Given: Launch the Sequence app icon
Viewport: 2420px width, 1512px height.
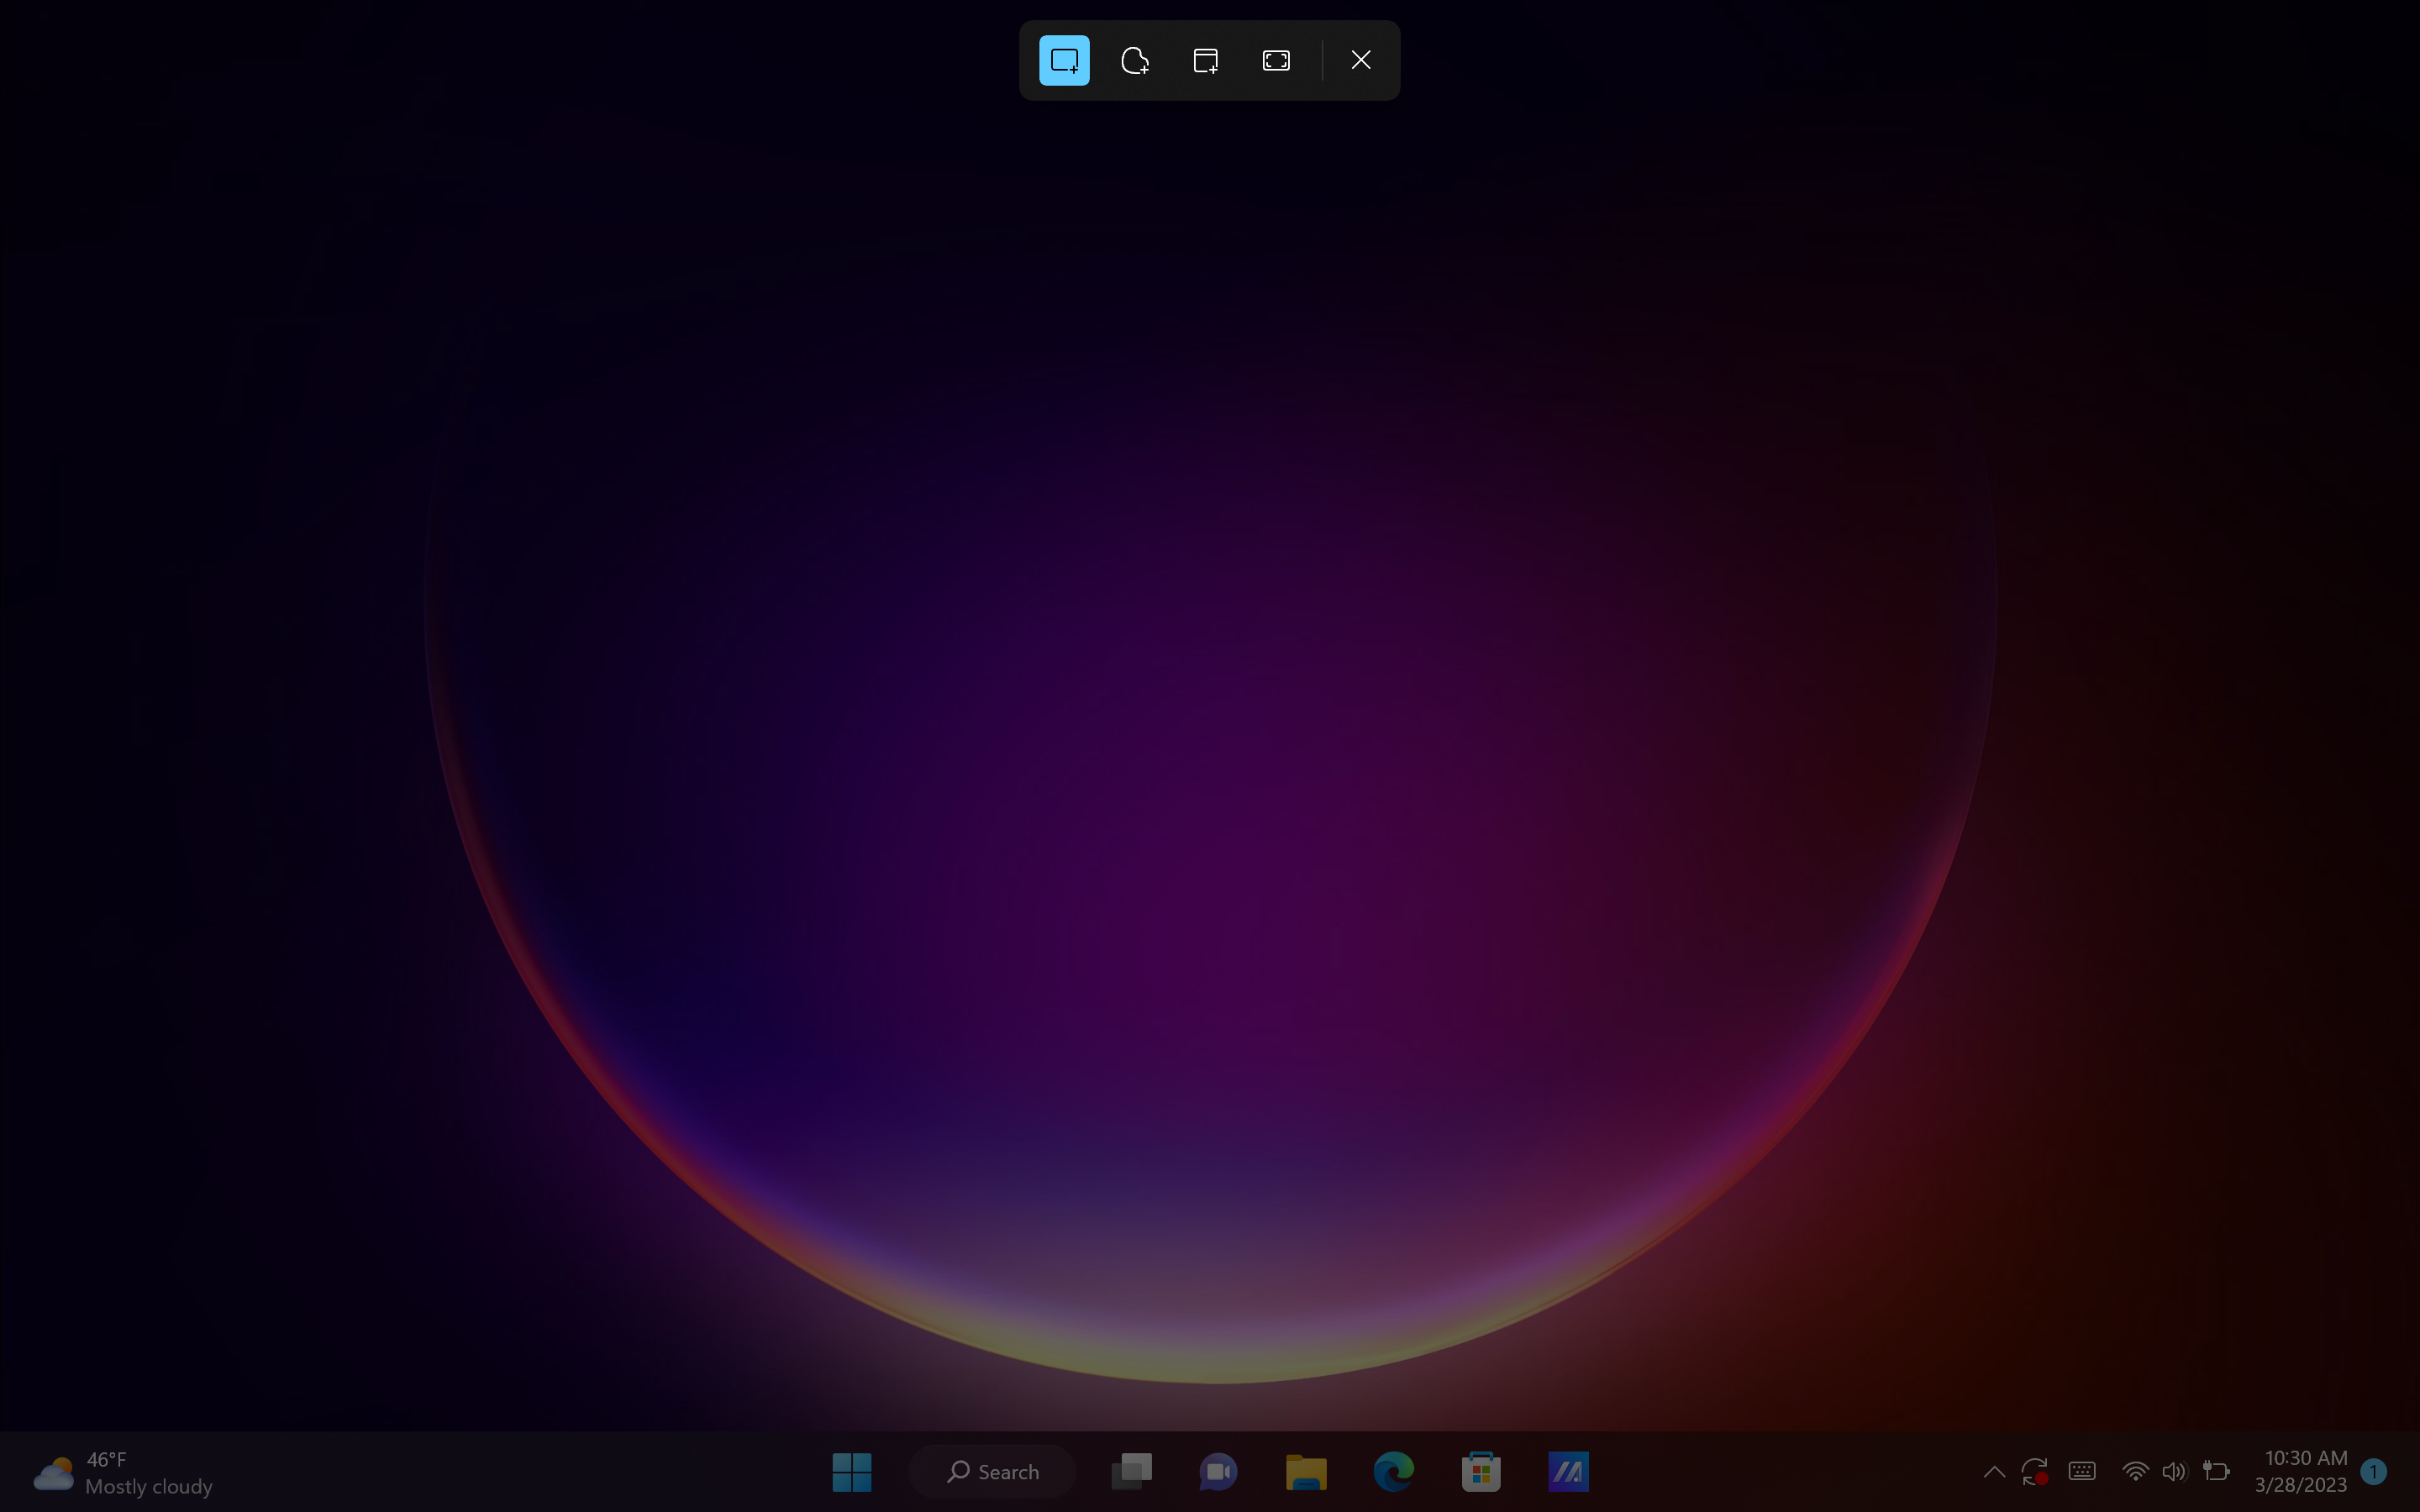Looking at the screenshot, I should [x=1568, y=1470].
